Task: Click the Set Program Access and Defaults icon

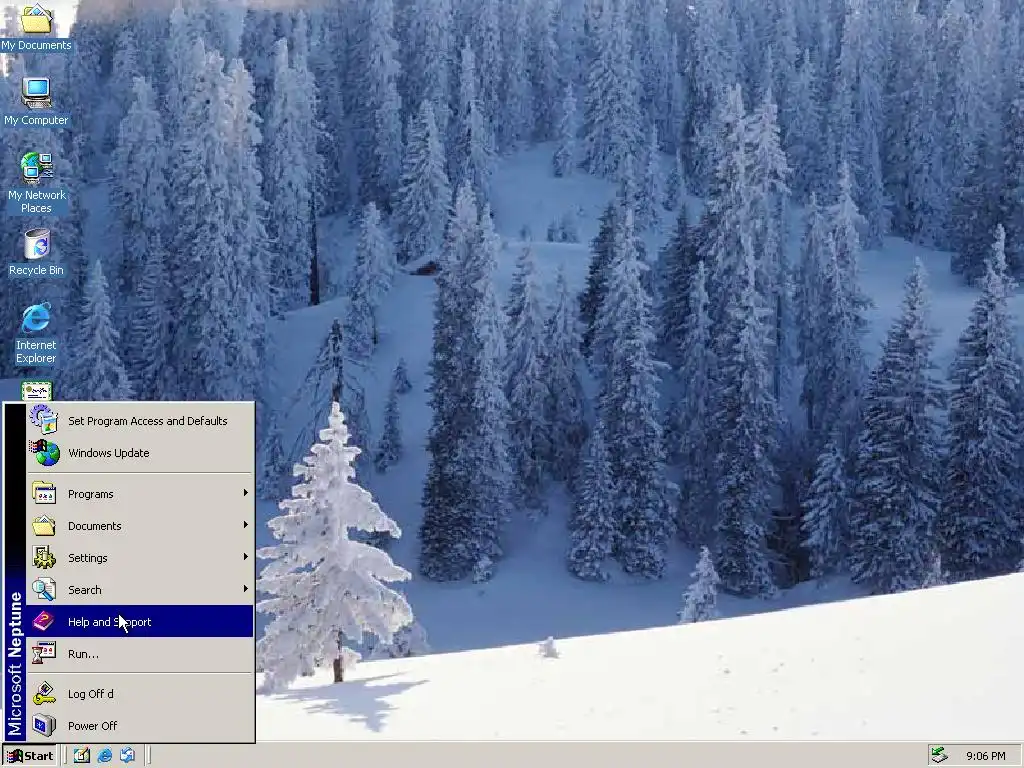Action: (x=44, y=420)
